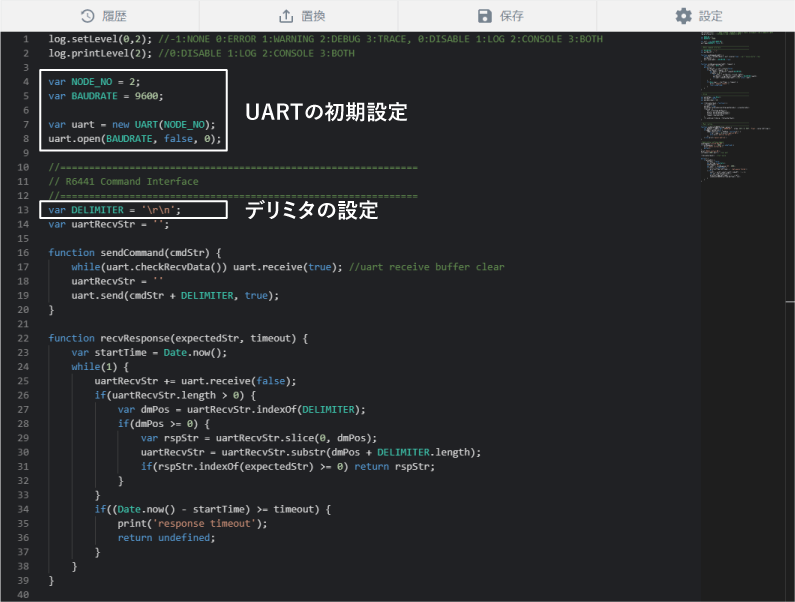Click 'function sendCommand(cmdStr)' line
The height and width of the screenshot is (602, 795).
click(x=135, y=253)
